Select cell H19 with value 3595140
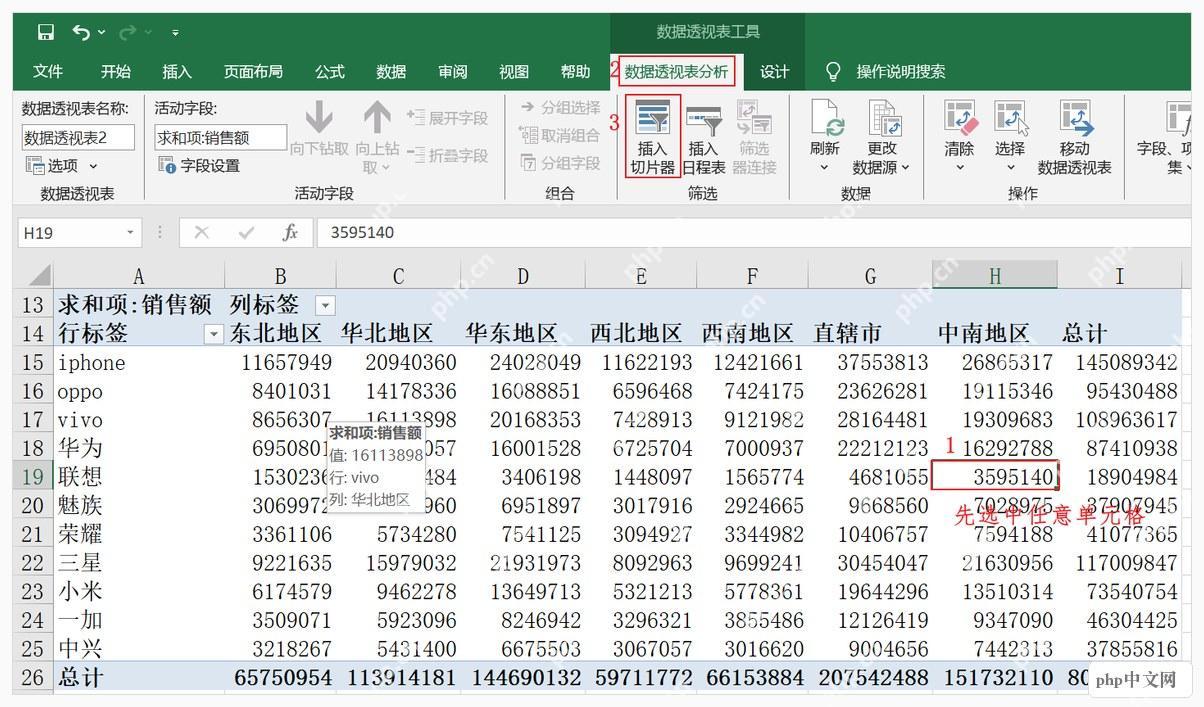Viewport: 1204px width, 707px height. coord(995,476)
